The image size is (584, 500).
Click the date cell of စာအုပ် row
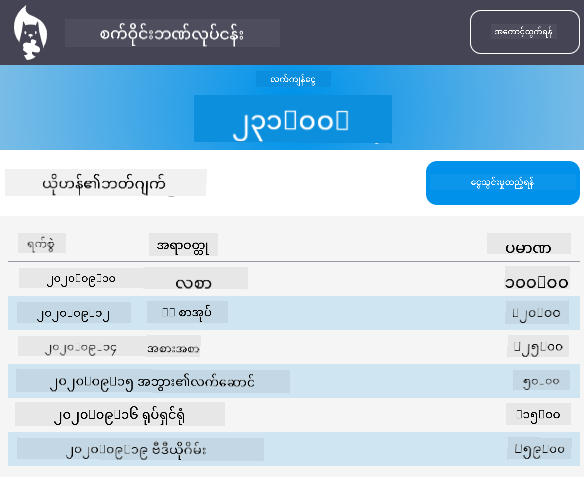tap(74, 313)
